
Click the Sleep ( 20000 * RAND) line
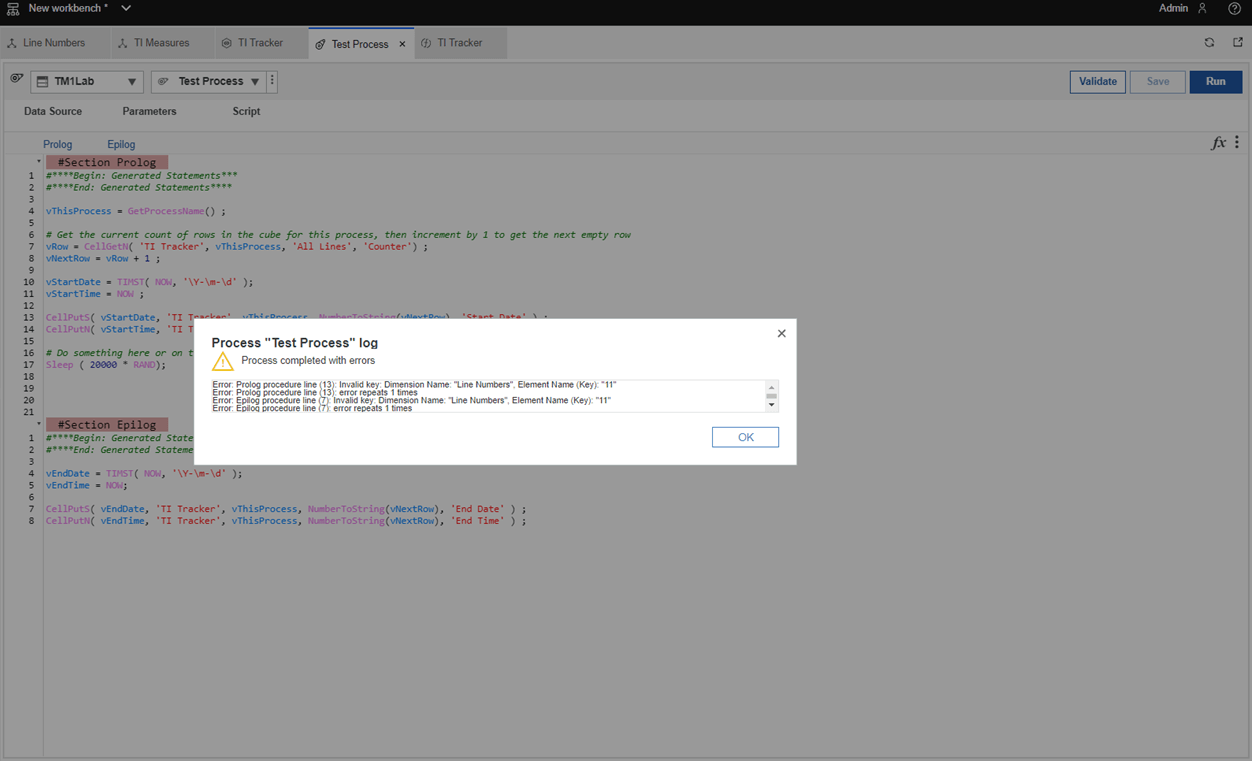coord(105,364)
